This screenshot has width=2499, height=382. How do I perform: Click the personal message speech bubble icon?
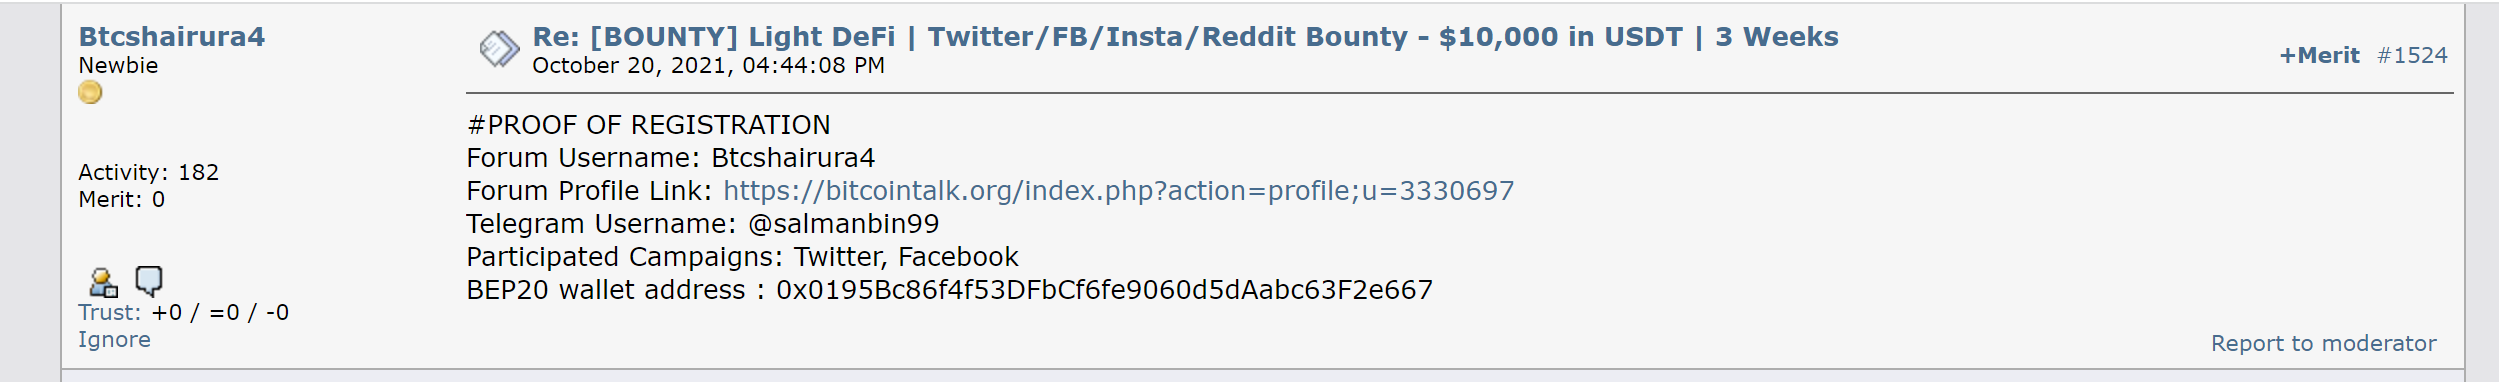[x=149, y=281]
